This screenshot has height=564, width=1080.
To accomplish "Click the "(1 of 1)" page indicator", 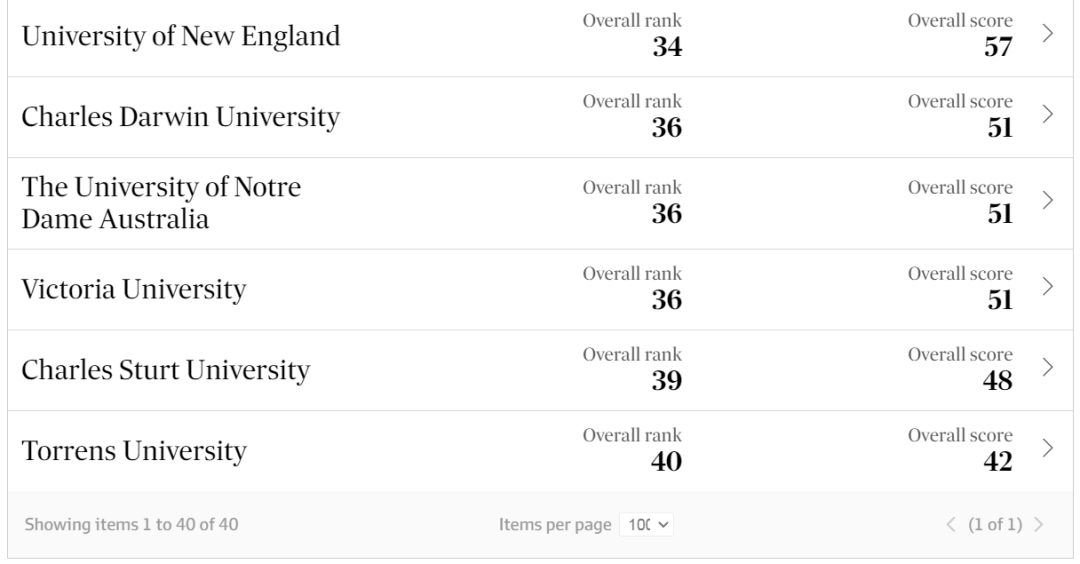I will click(997, 524).
